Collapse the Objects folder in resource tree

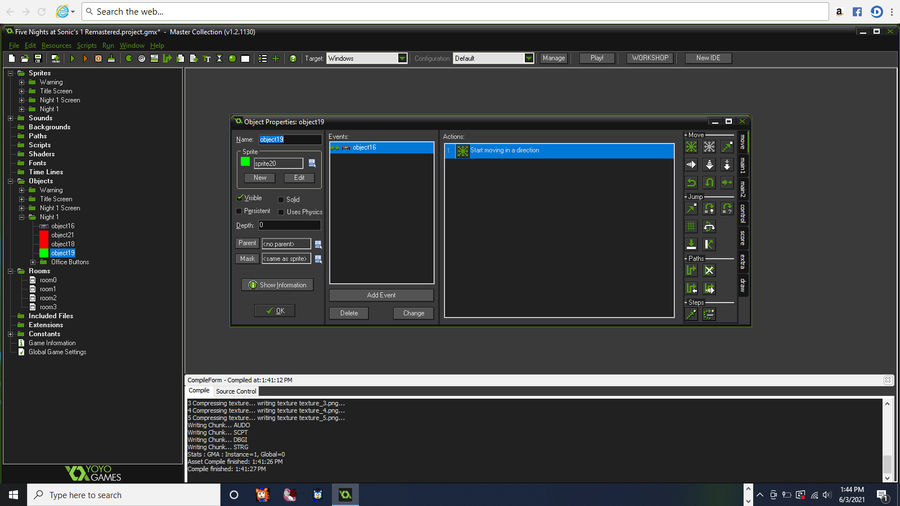(10, 181)
